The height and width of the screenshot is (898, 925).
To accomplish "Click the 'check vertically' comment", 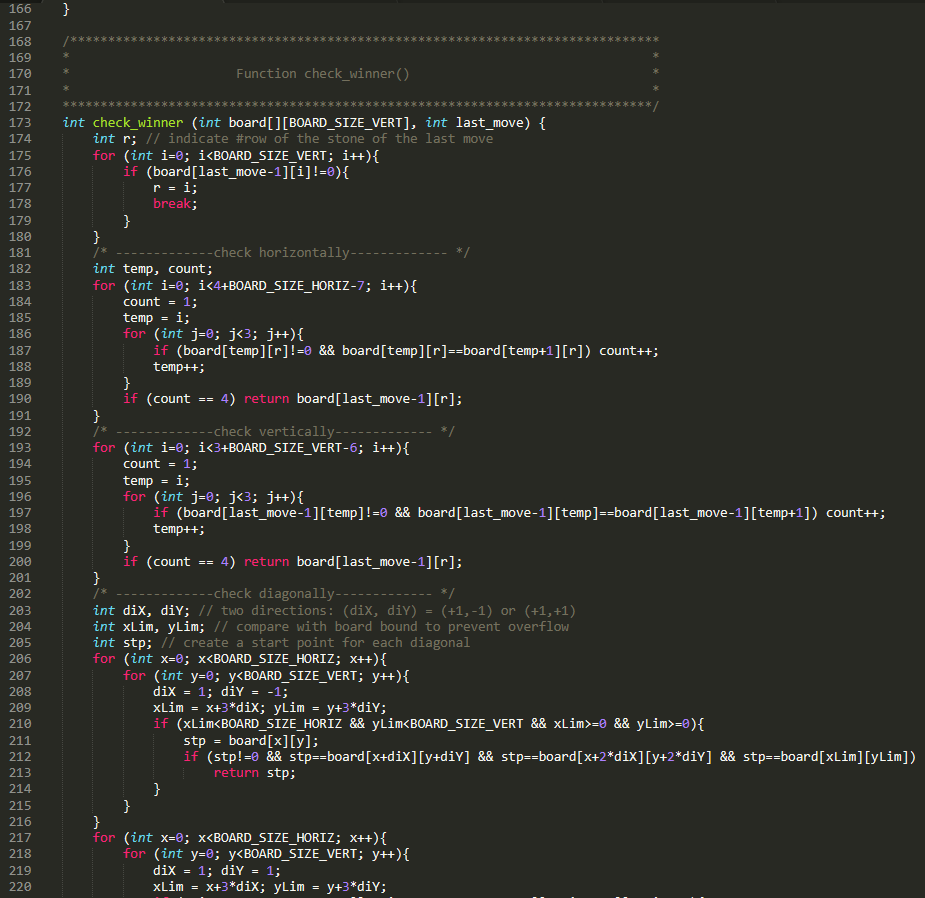I will coord(274,431).
